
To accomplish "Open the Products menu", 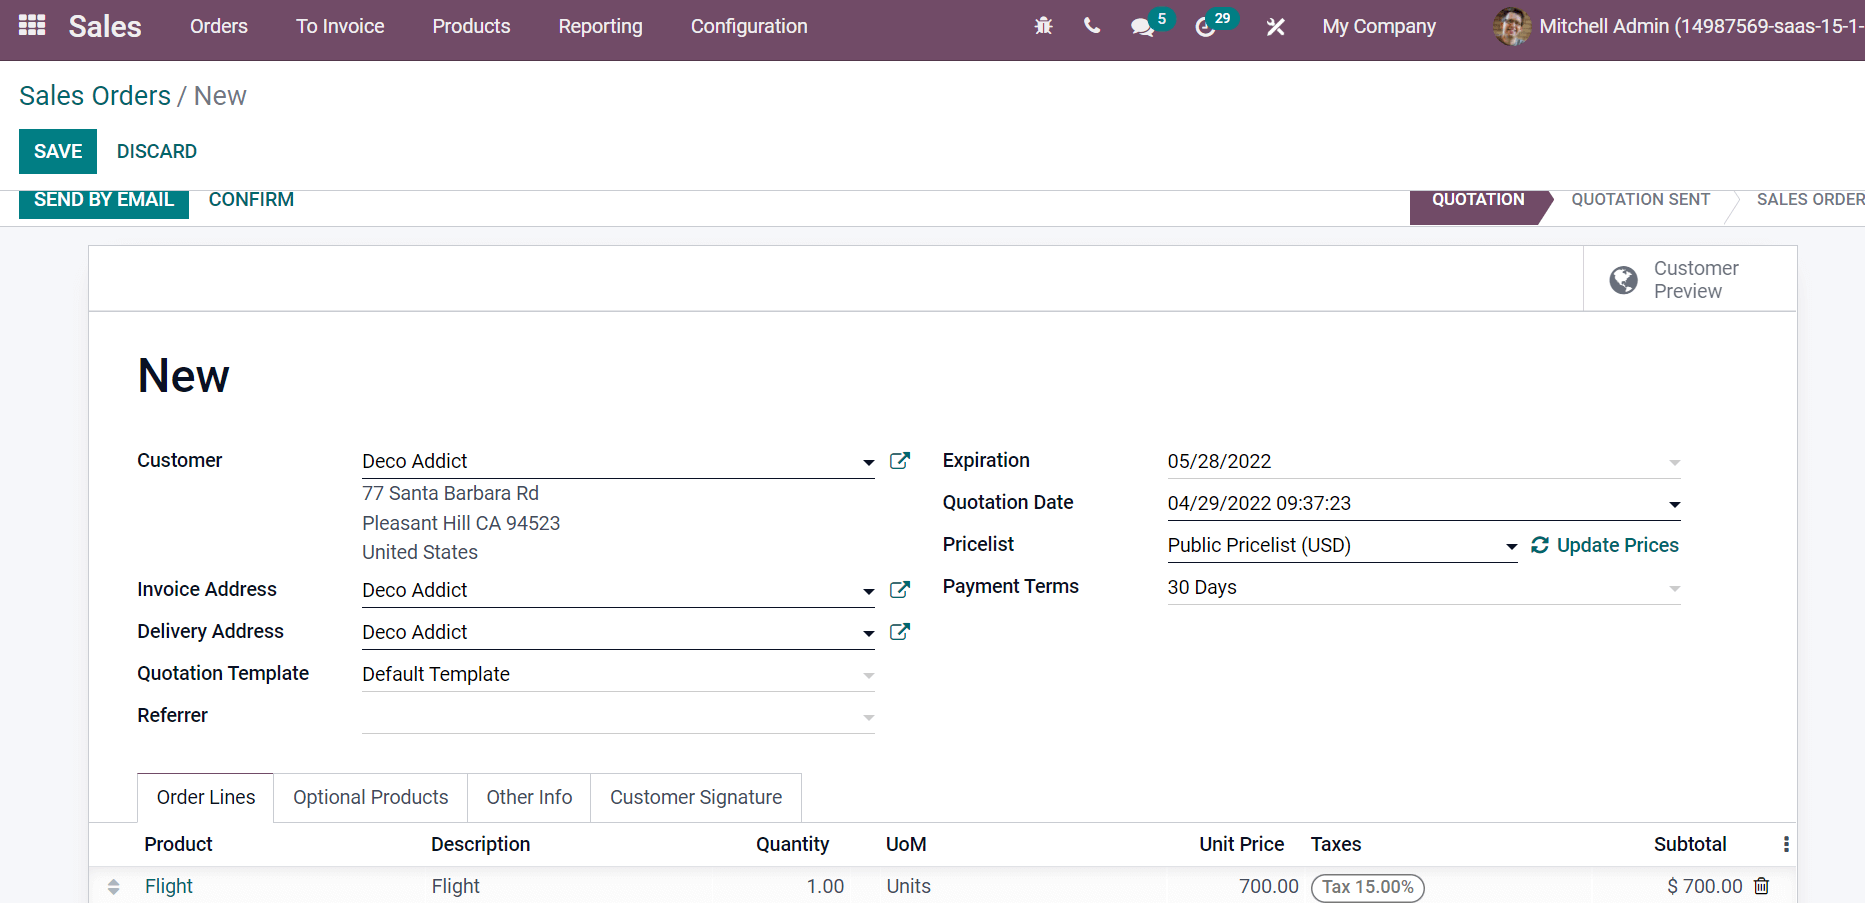I will [471, 26].
